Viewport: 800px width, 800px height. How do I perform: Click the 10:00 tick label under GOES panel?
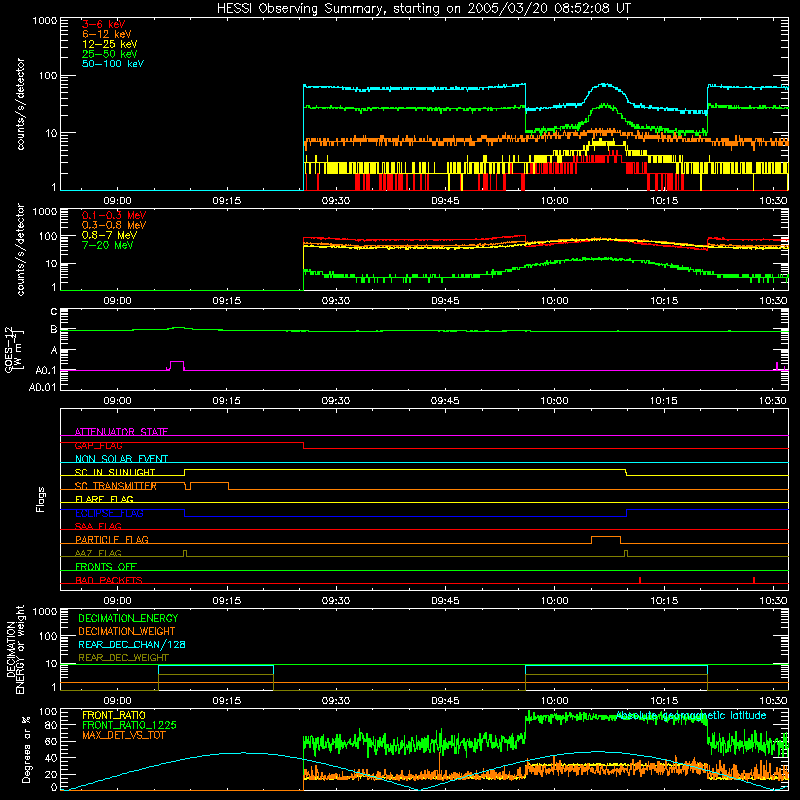555,401
